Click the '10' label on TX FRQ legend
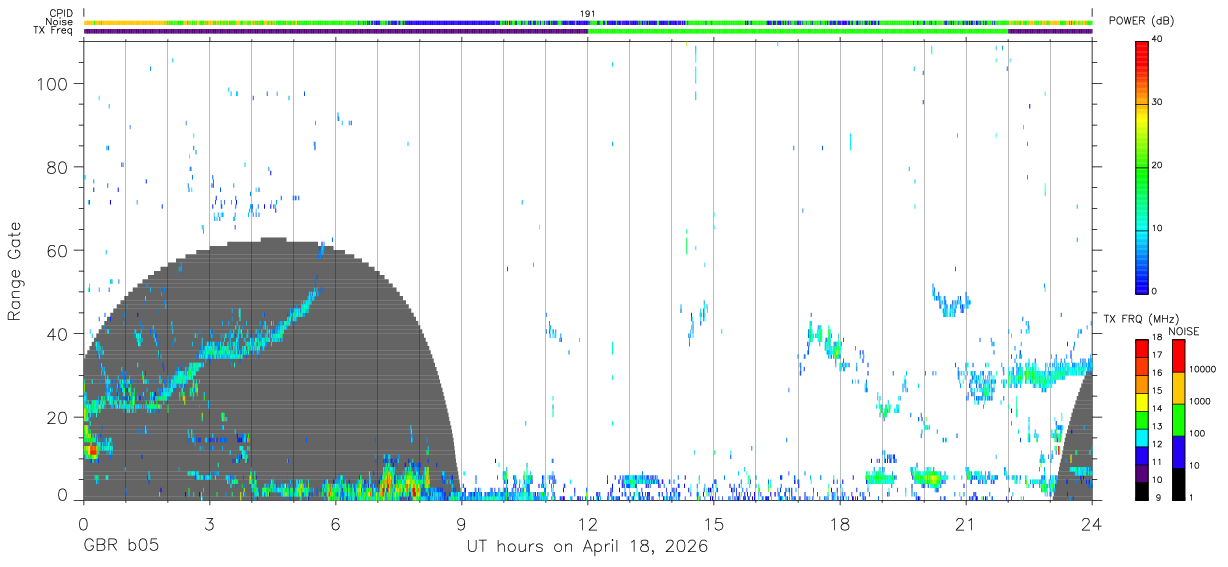The image size is (1228, 567). 1156,481
